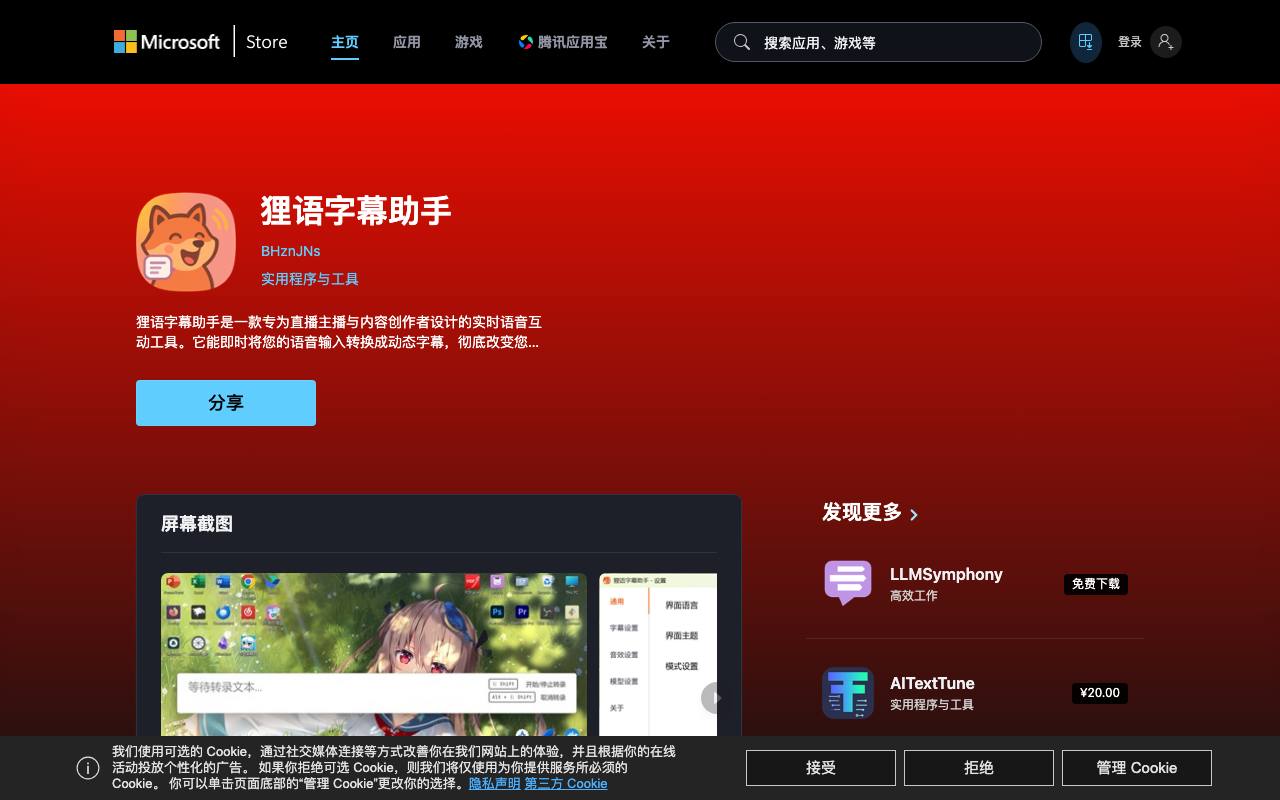Open the settings window screenshot thumbnail

coord(658,655)
